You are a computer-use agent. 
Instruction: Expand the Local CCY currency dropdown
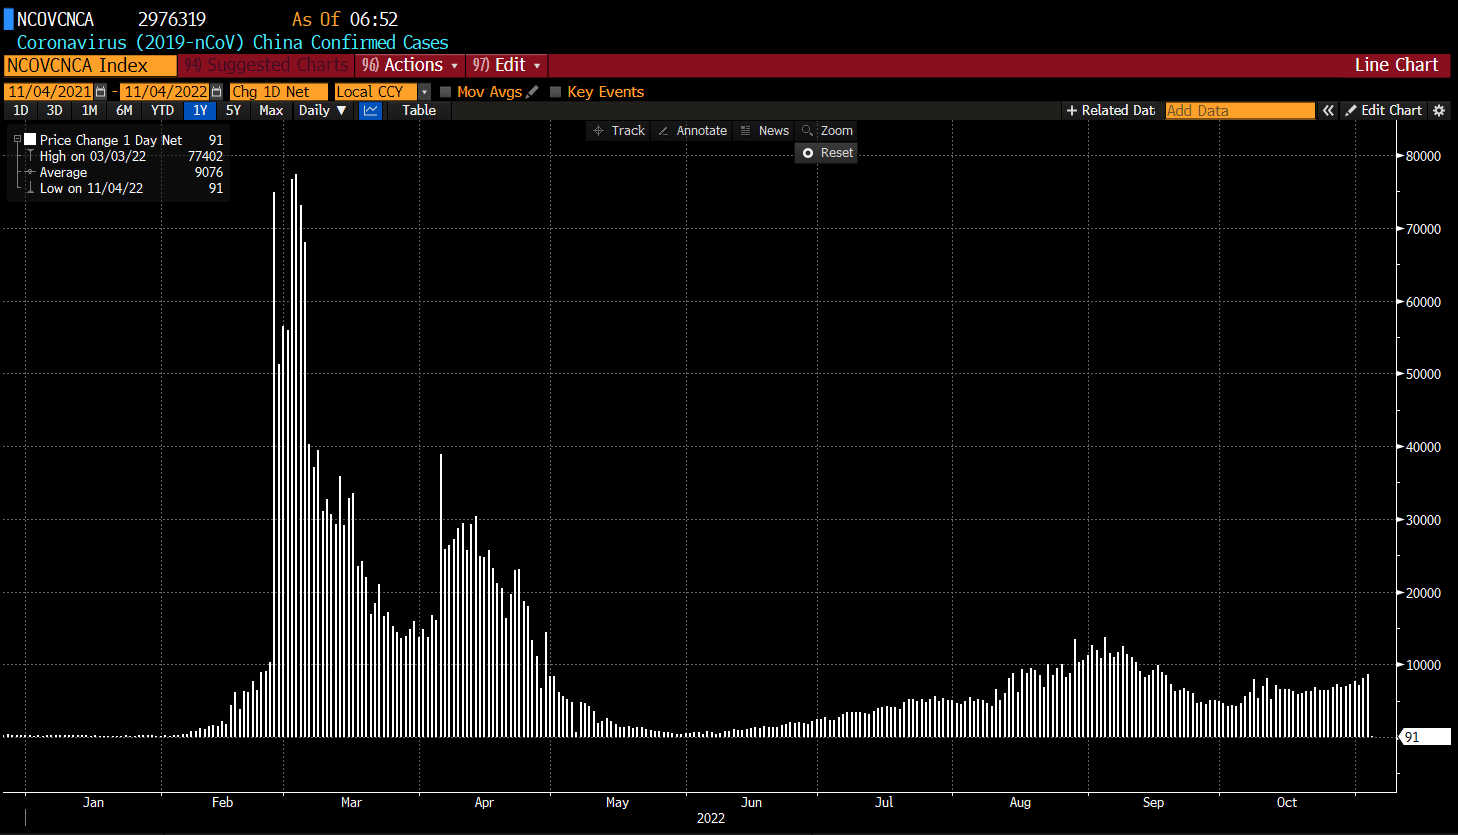click(424, 92)
